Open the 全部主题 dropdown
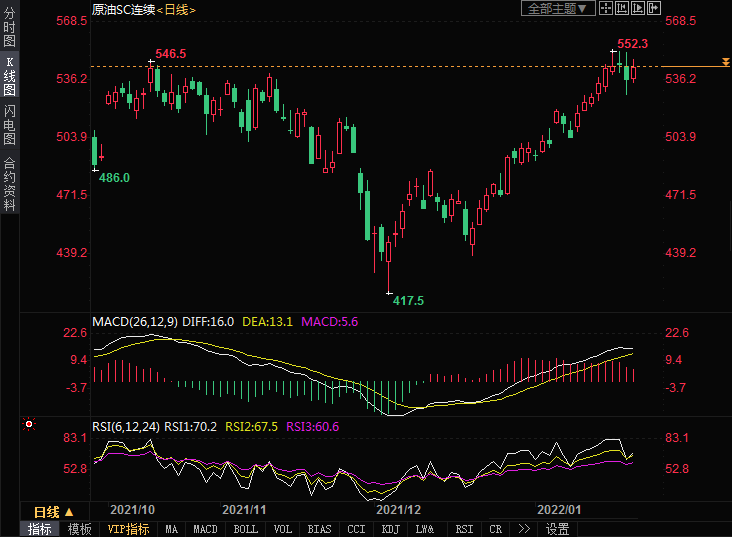The height and width of the screenshot is (537, 732). coord(558,8)
